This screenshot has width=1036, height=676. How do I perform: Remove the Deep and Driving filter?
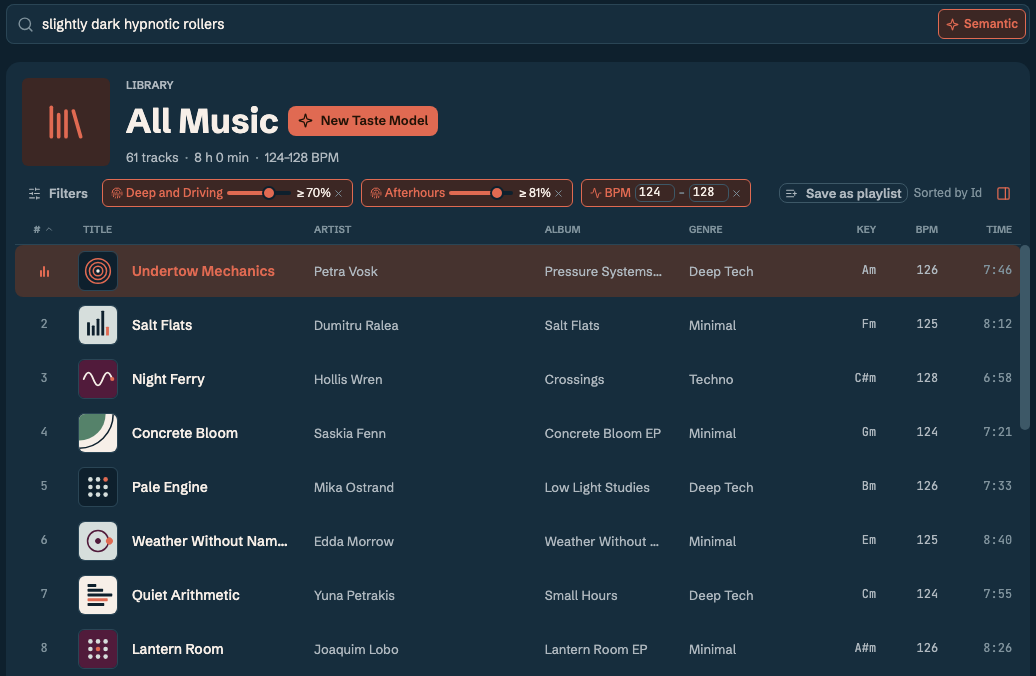pos(339,194)
